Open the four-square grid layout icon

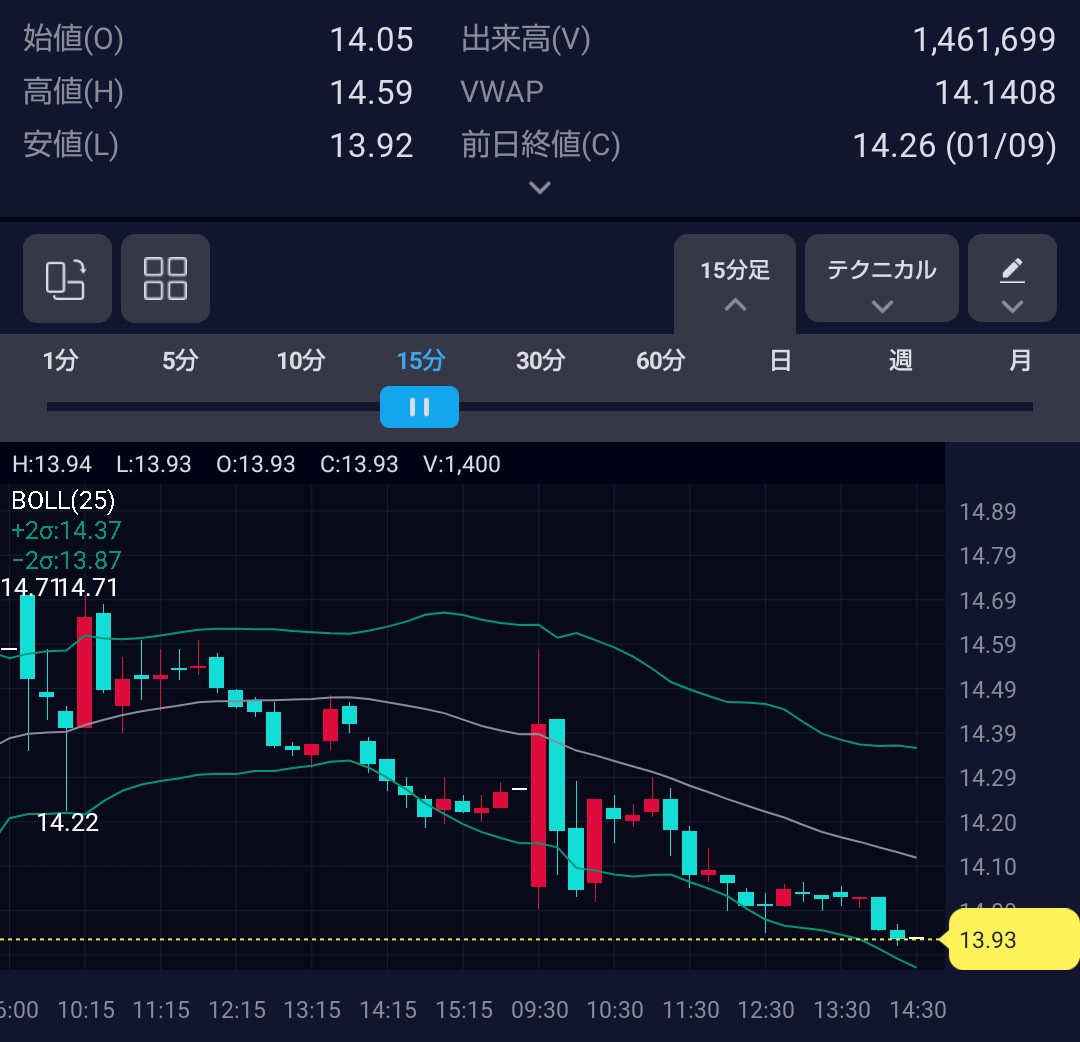[165, 278]
